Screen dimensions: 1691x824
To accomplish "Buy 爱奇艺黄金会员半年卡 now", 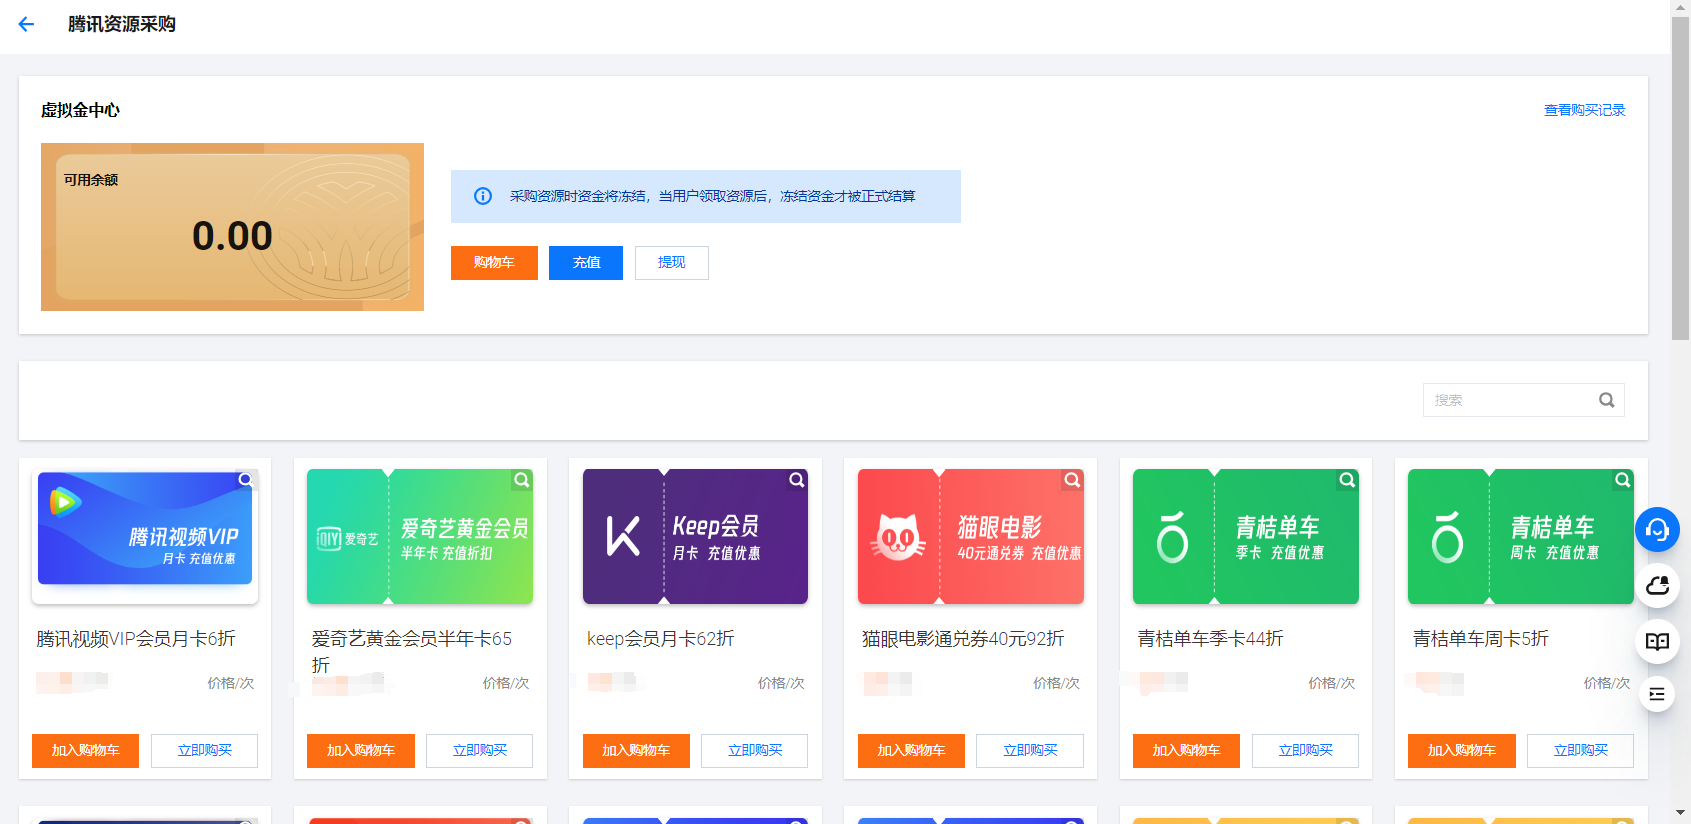I will coord(479,751).
